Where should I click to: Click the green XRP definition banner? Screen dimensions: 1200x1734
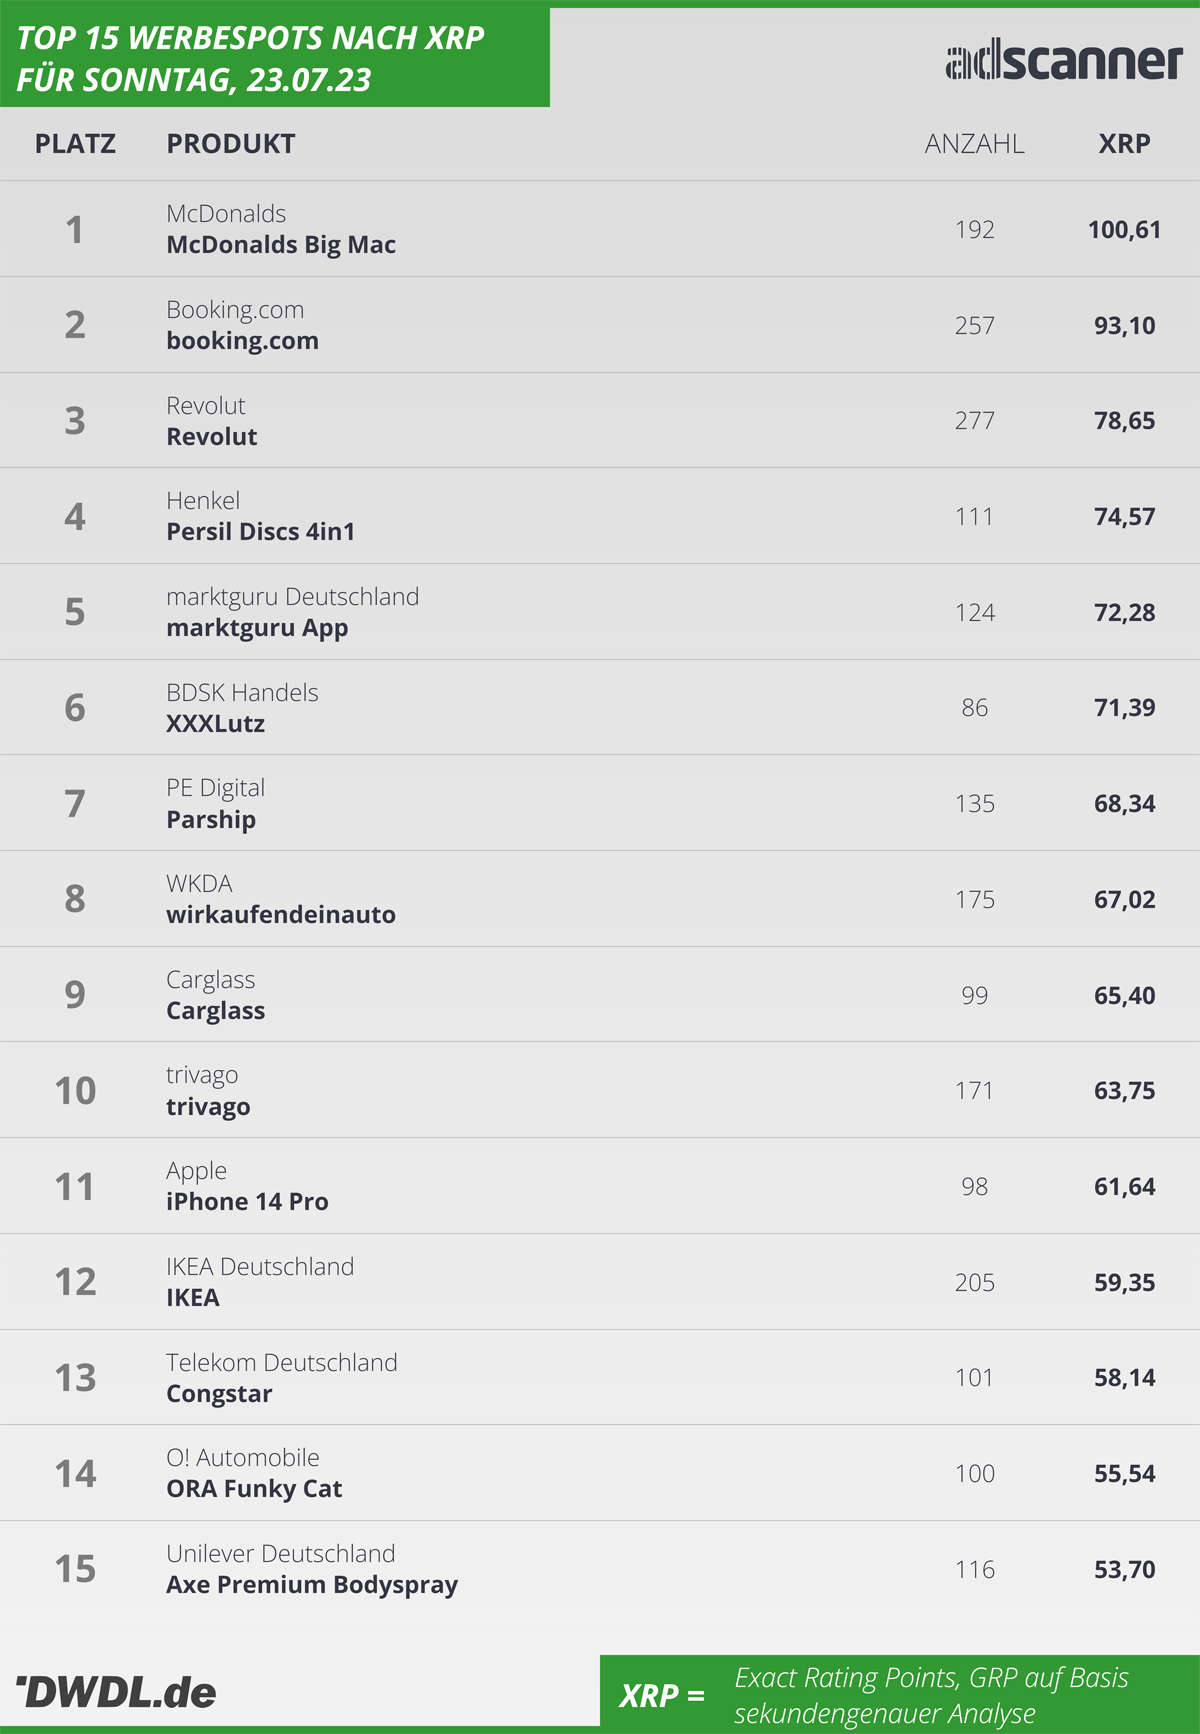point(900,1694)
